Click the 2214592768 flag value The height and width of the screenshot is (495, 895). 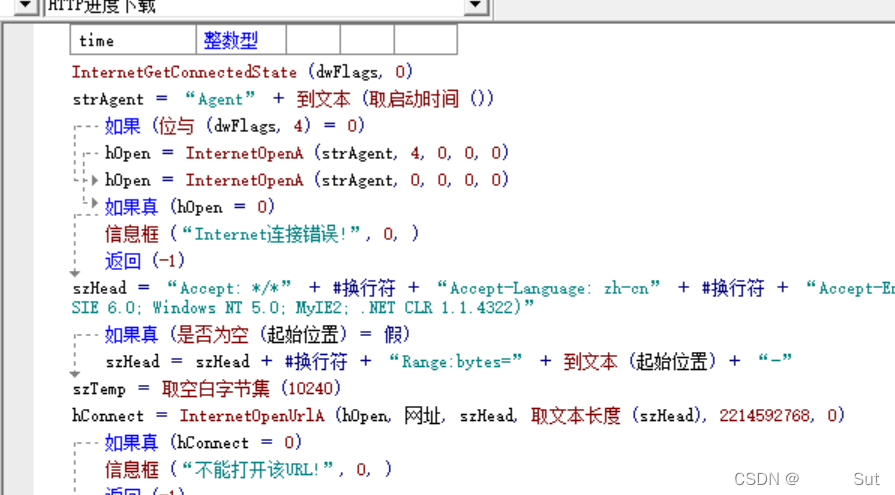(764, 416)
